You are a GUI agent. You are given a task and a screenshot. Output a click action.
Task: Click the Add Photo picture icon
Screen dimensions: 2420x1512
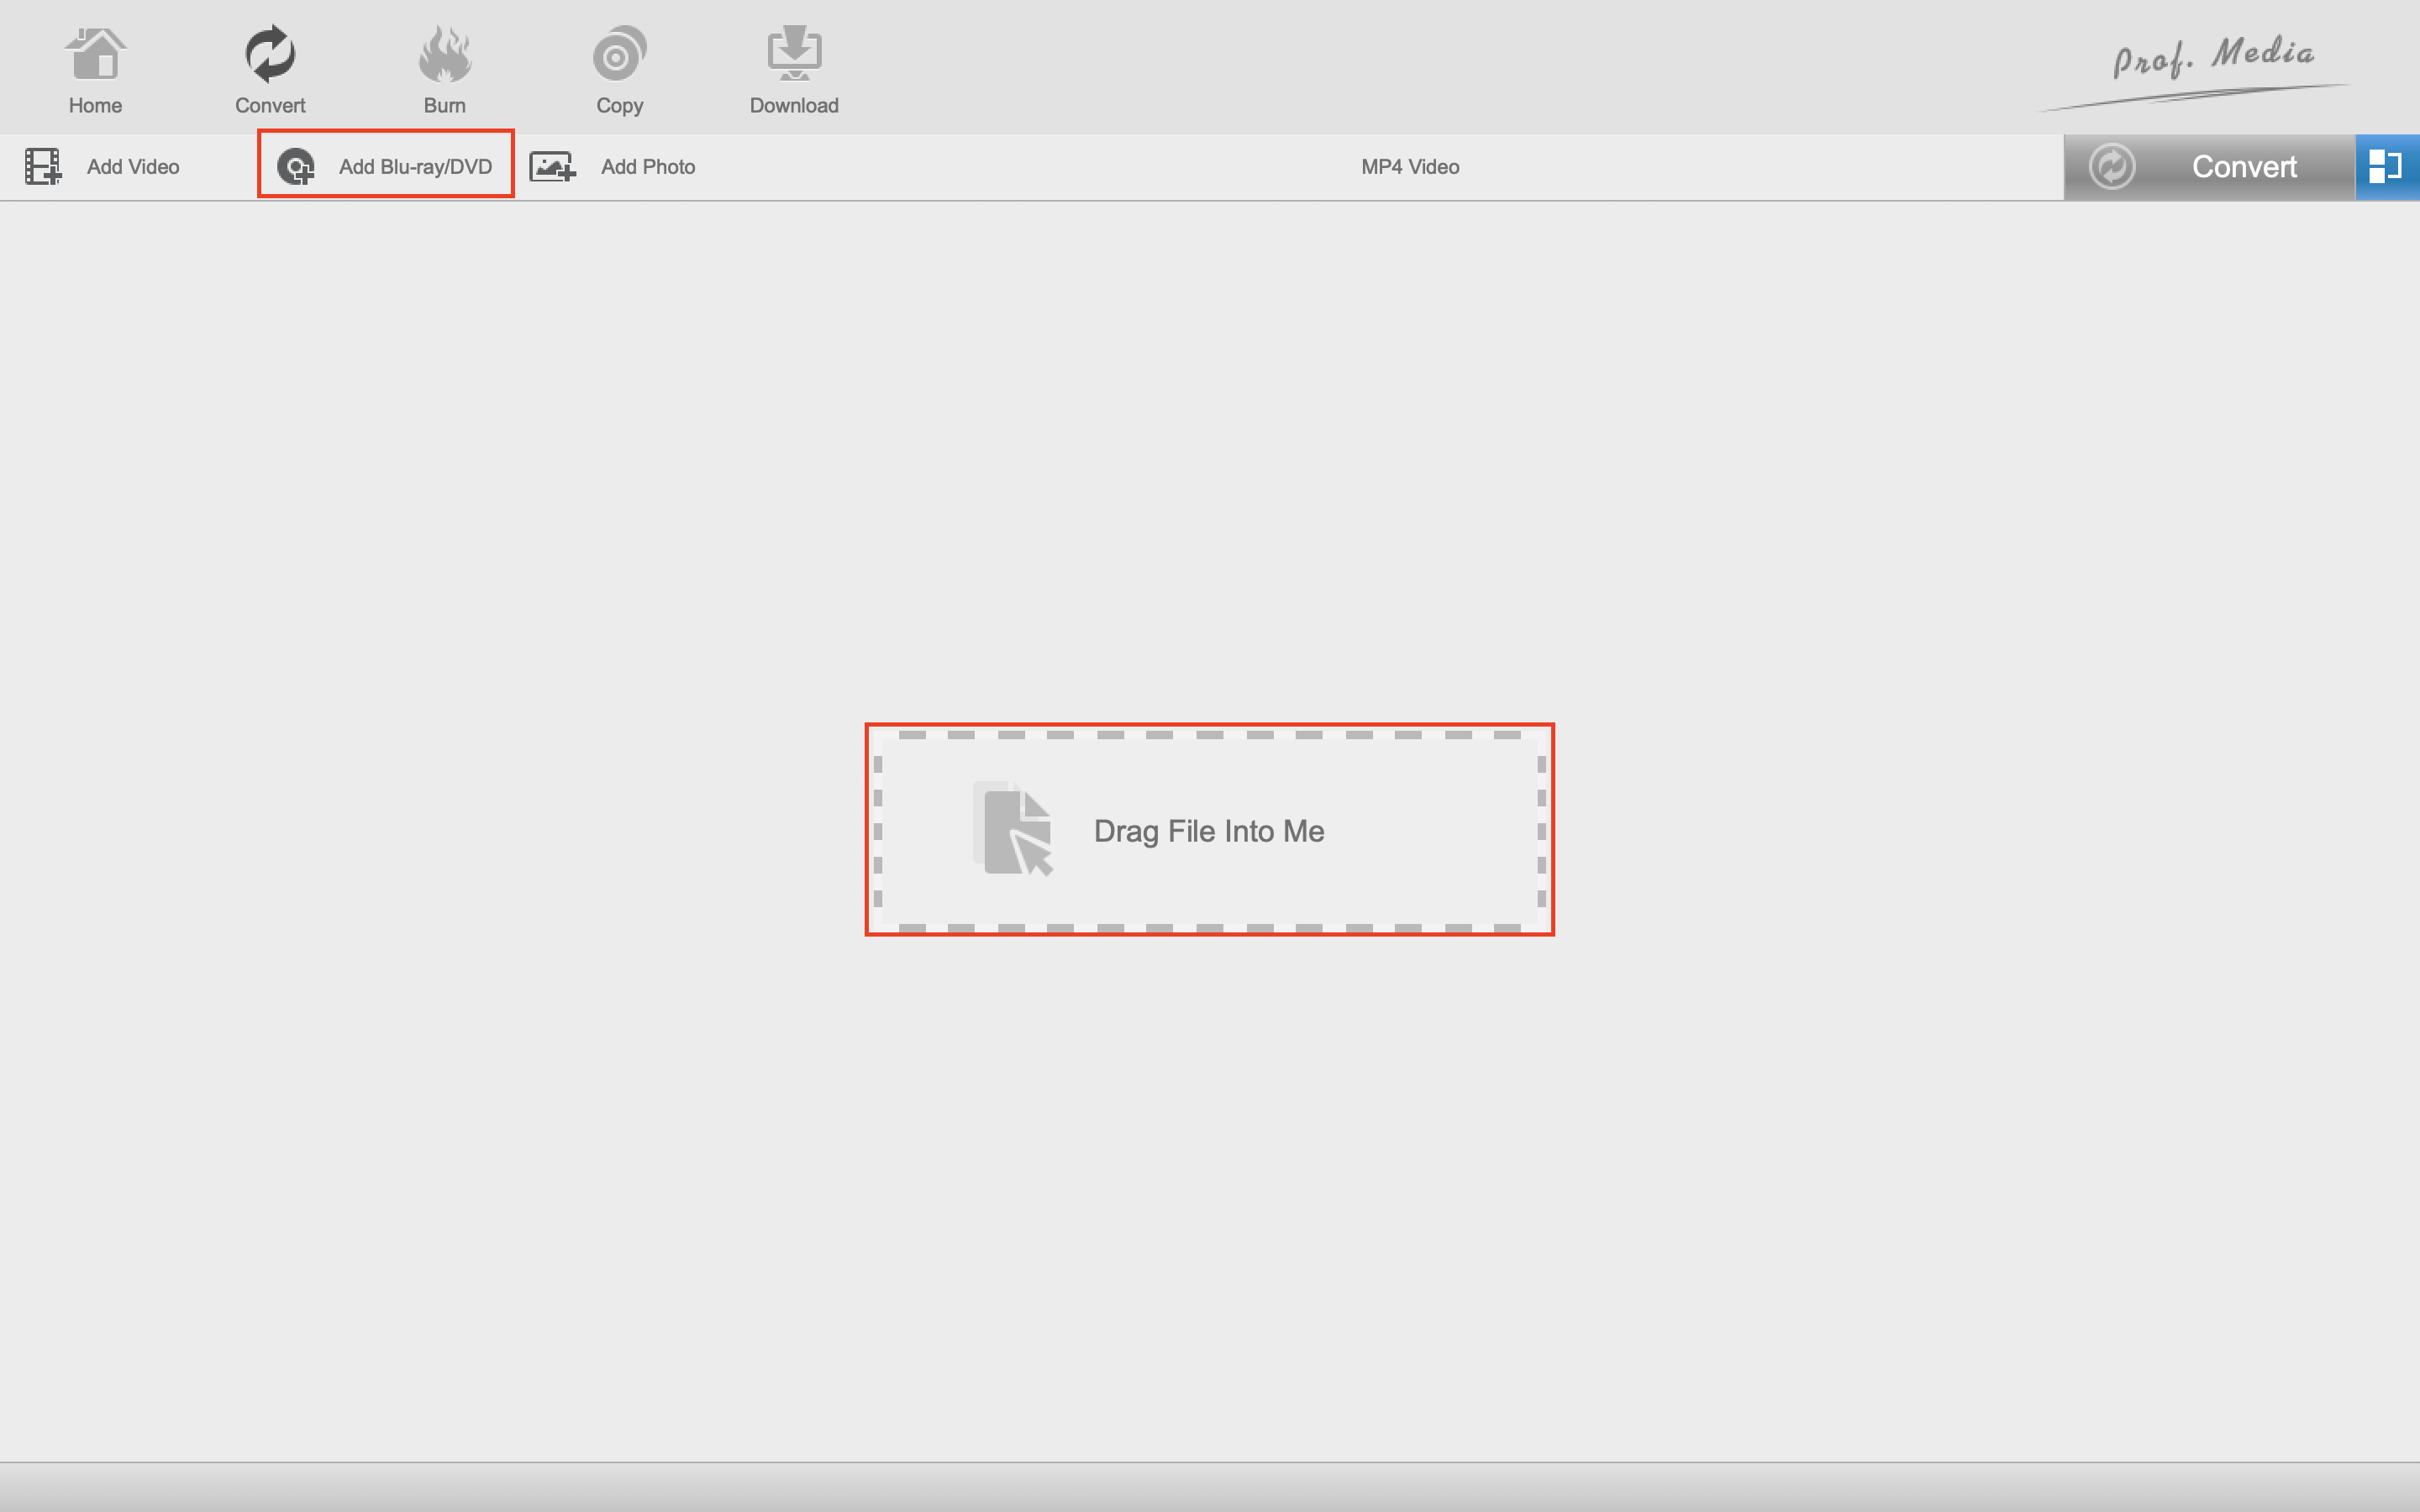pyautogui.click(x=552, y=167)
